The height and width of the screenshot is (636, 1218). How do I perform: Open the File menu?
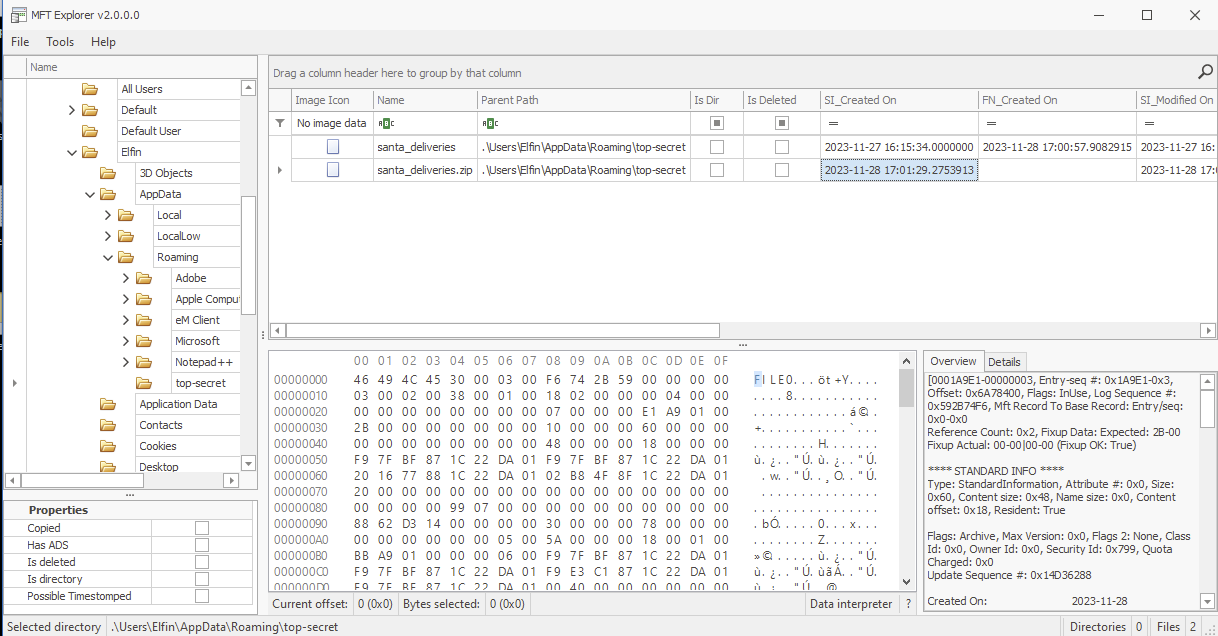20,42
